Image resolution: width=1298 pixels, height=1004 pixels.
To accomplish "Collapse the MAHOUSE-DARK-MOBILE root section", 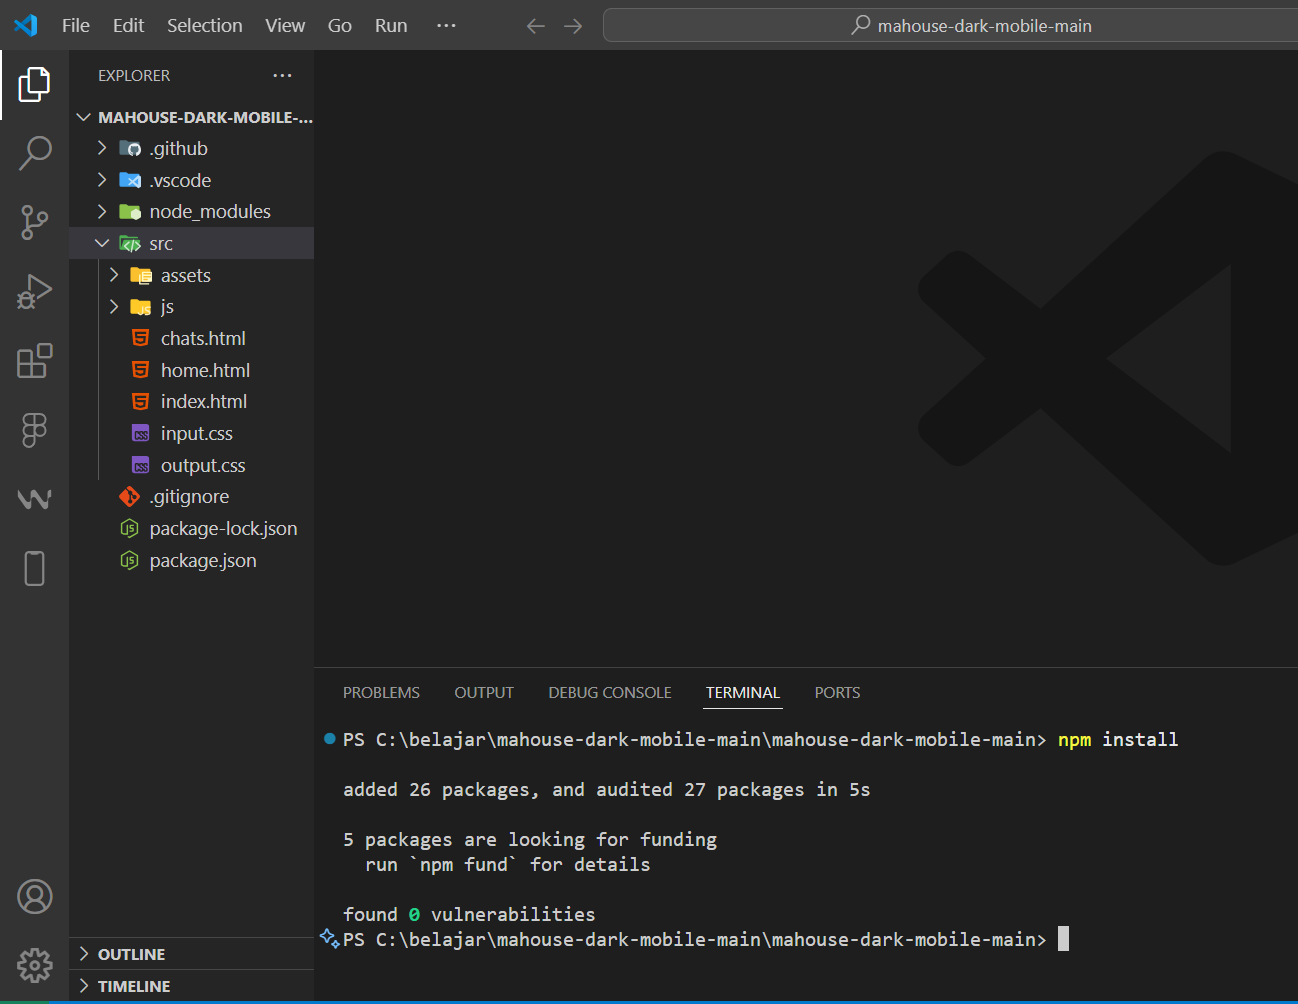I will point(191,117).
